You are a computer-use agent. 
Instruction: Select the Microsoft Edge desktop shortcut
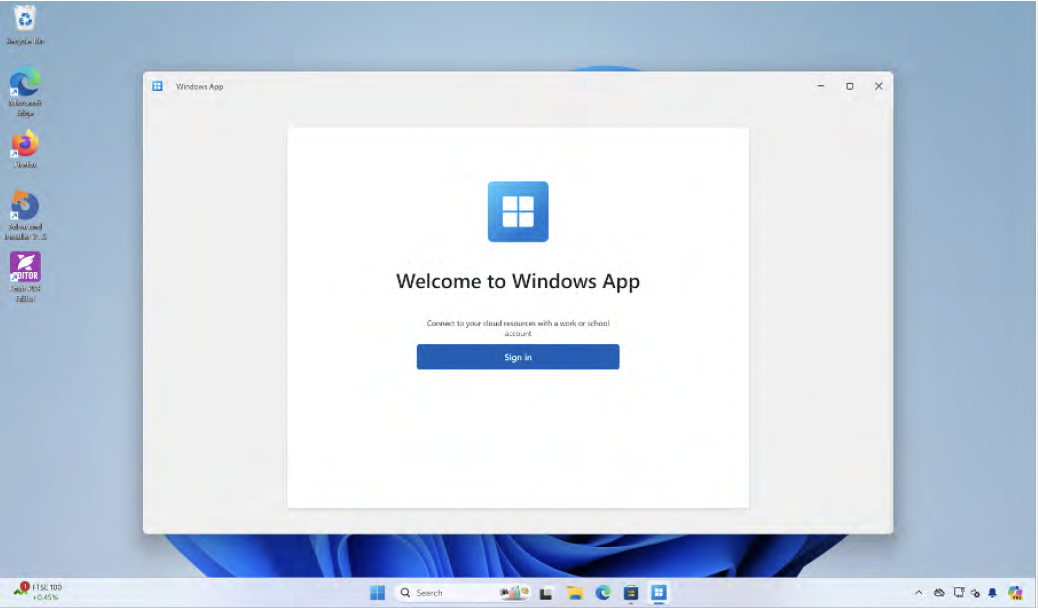25,91
